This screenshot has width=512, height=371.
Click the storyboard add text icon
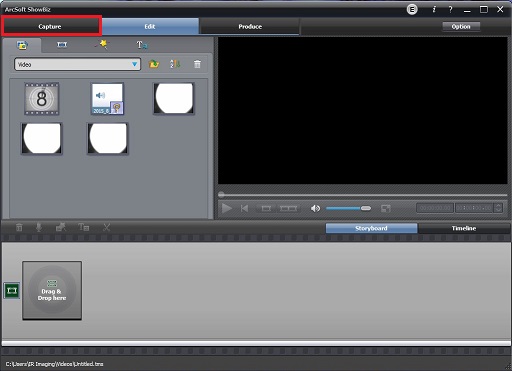pyautogui.click(x=83, y=227)
